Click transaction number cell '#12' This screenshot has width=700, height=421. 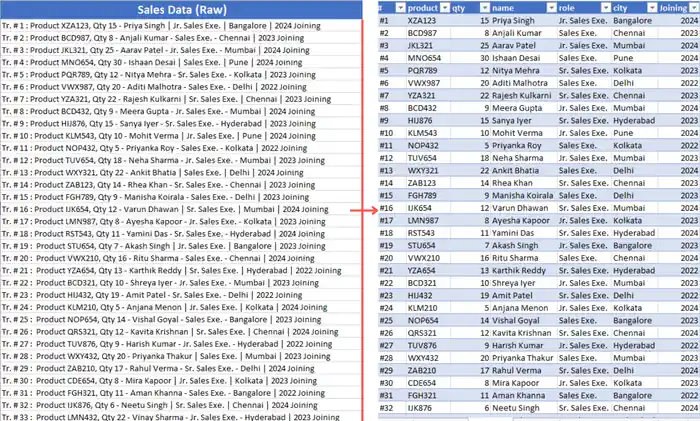(x=392, y=158)
